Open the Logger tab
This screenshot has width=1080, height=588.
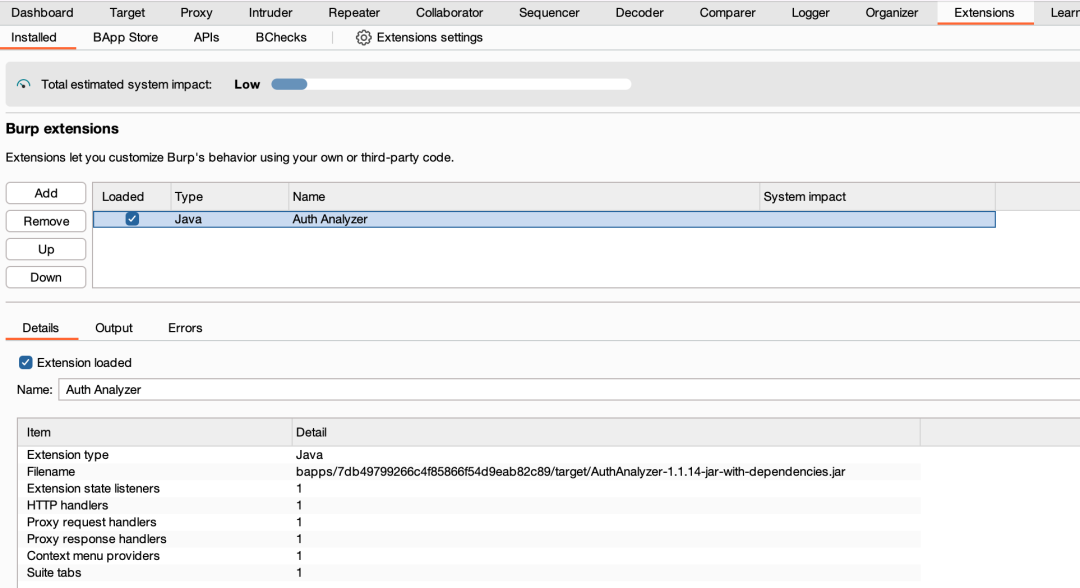coord(810,13)
